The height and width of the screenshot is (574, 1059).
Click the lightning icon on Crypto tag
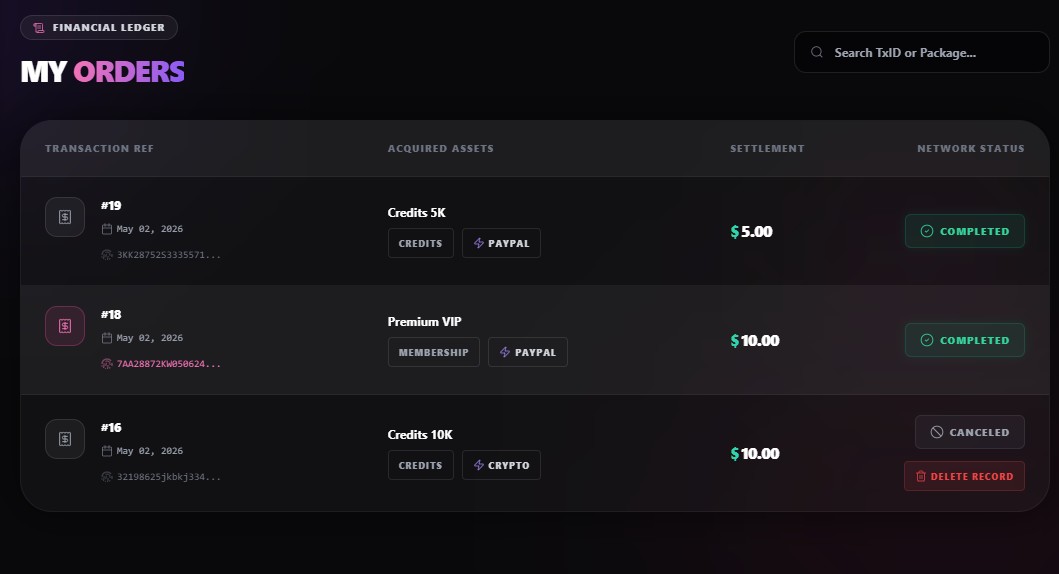tap(479, 465)
